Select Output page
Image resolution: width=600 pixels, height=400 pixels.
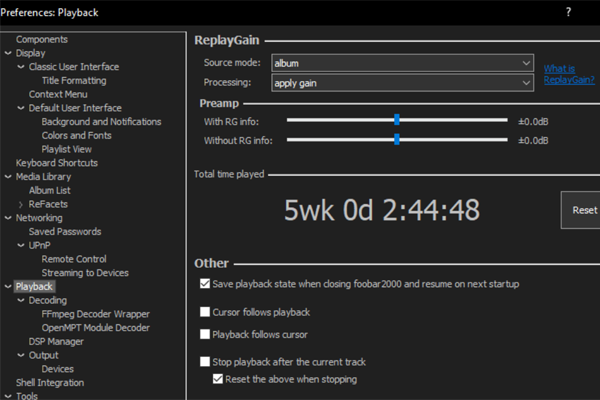[44, 355]
